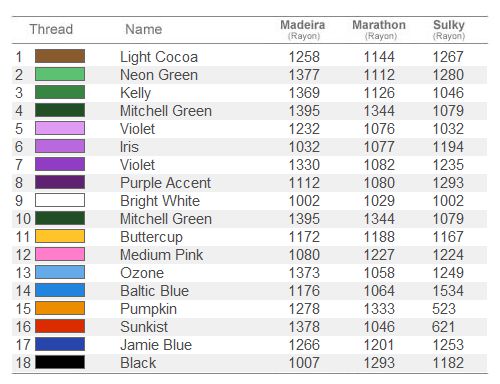Click Sulky code 523 for Pumpkin

pyautogui.click(x=444, y=309)
